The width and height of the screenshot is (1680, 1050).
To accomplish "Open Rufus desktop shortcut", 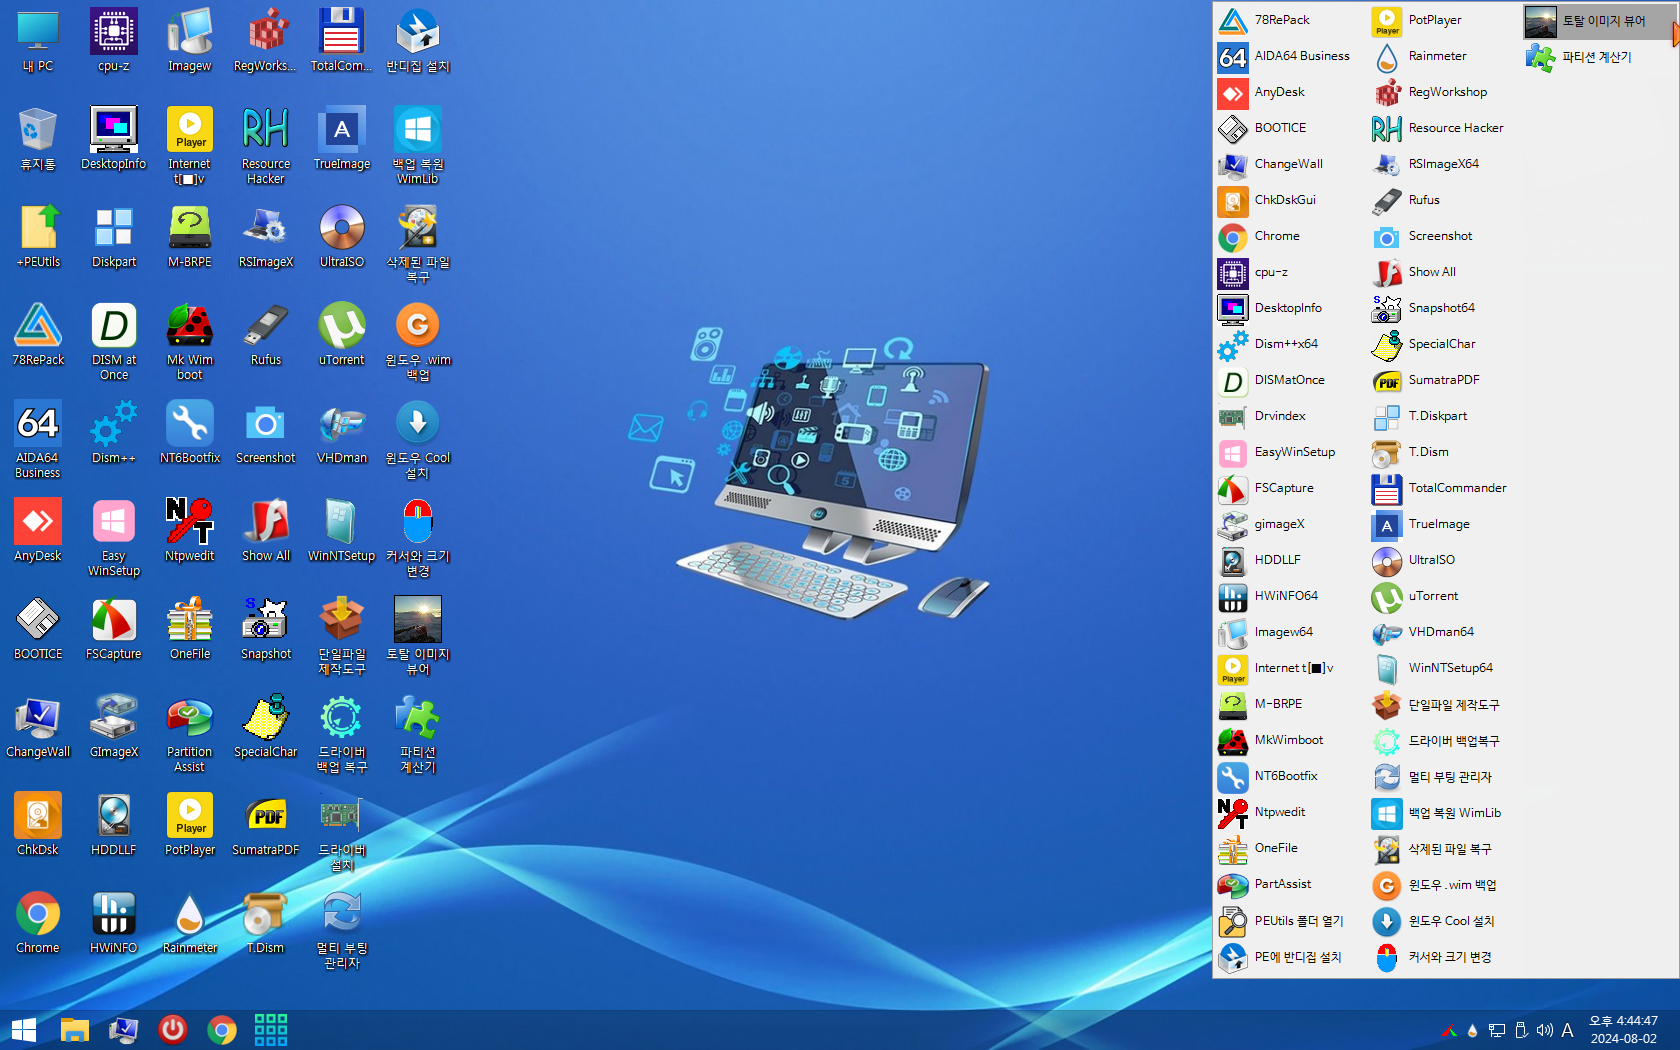I will point(265,335).
